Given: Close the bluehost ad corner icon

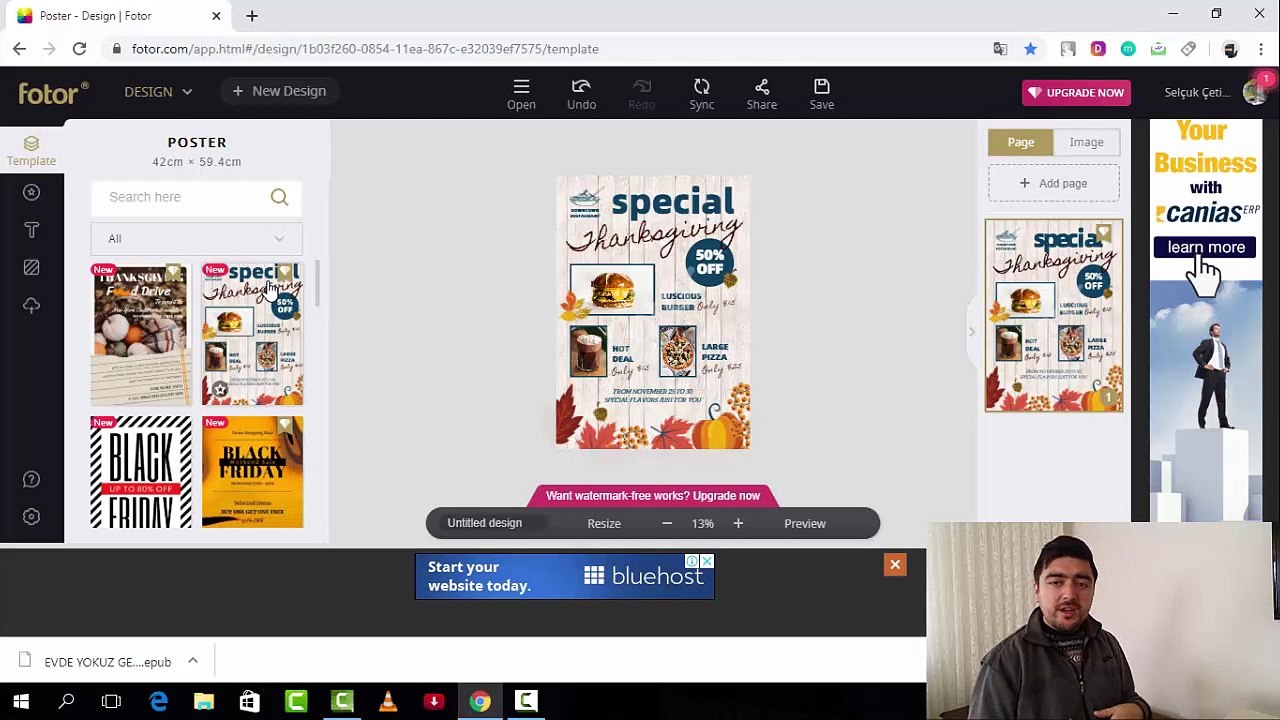Looking at the screenshot, I should pyautogui.click(x=706, y=561).
